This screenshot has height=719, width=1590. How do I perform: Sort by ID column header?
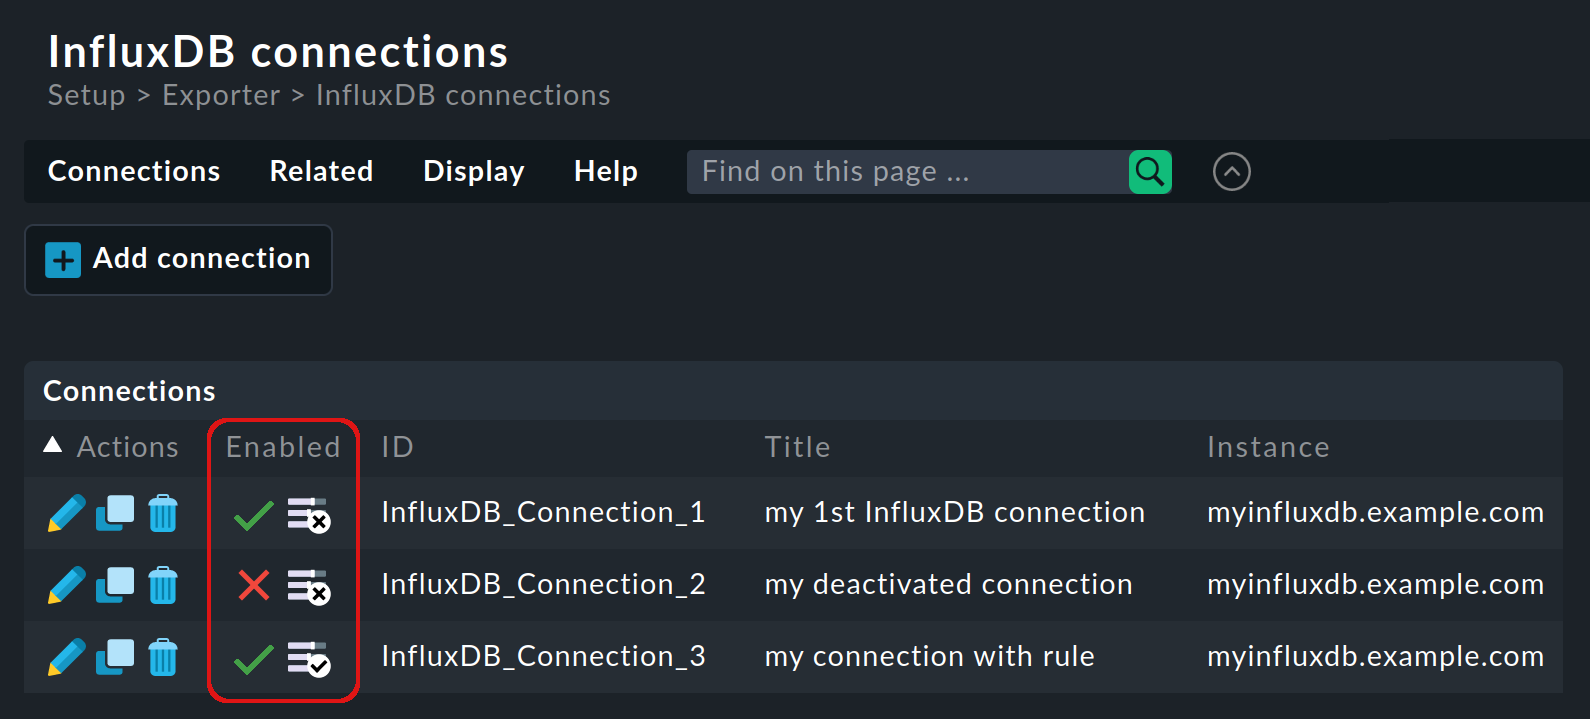pos(397,447)
